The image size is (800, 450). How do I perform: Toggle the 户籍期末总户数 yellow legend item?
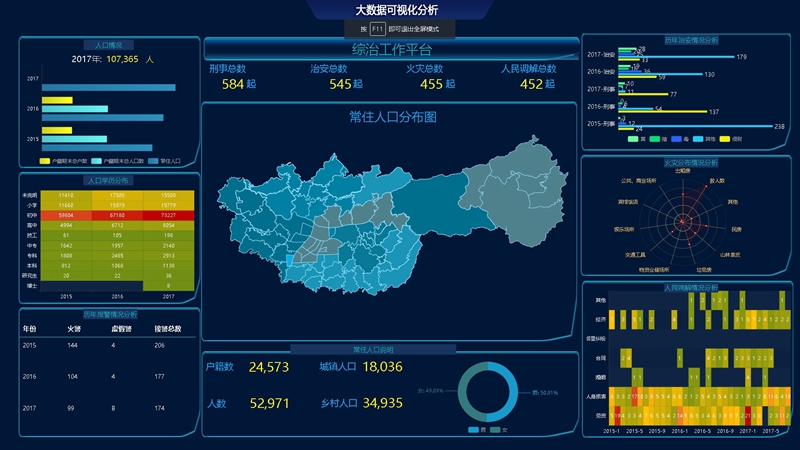point(45,160)
